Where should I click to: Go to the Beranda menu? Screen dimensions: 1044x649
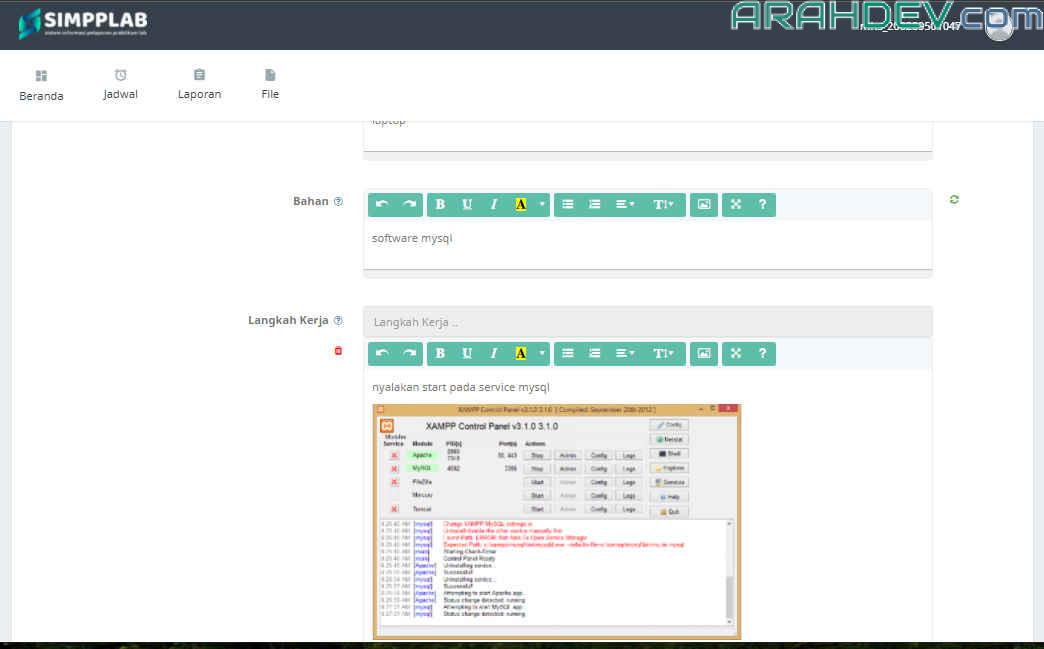point(41,85)
